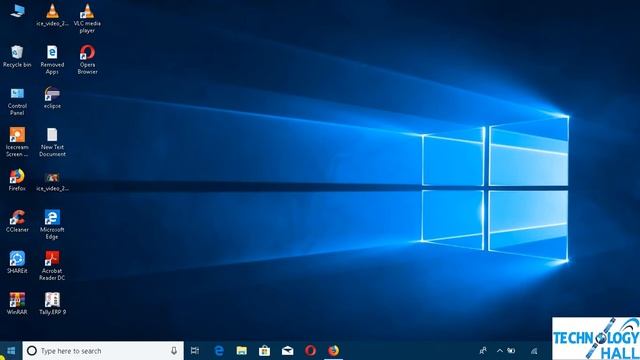This screenshot has width=640, height=360.
Task: Select the This PC computer icon on the desktop
Action: tap(17, 10)
